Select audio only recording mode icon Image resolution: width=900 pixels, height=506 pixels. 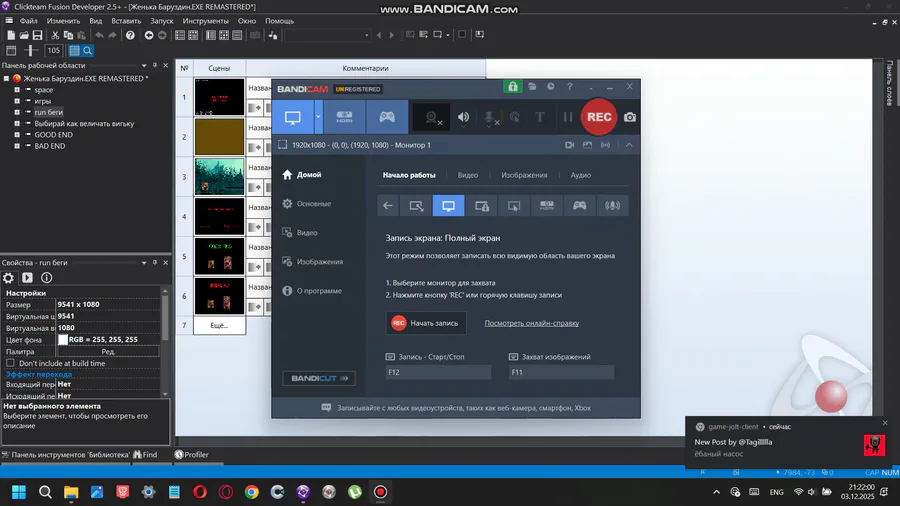click(612, 205)
